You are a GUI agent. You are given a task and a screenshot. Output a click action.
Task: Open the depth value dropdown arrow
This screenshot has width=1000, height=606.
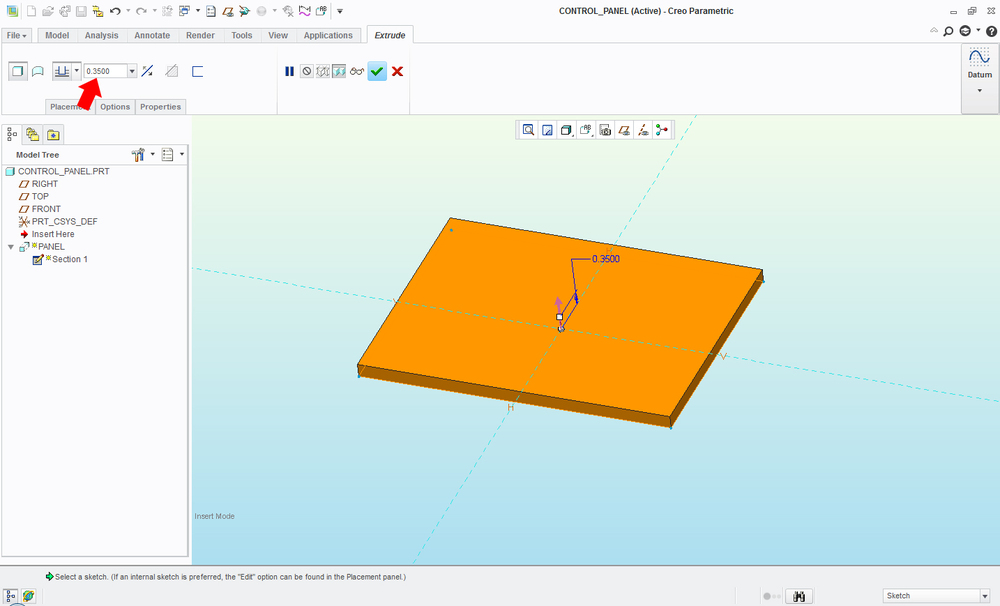click(x=132, y=71)
